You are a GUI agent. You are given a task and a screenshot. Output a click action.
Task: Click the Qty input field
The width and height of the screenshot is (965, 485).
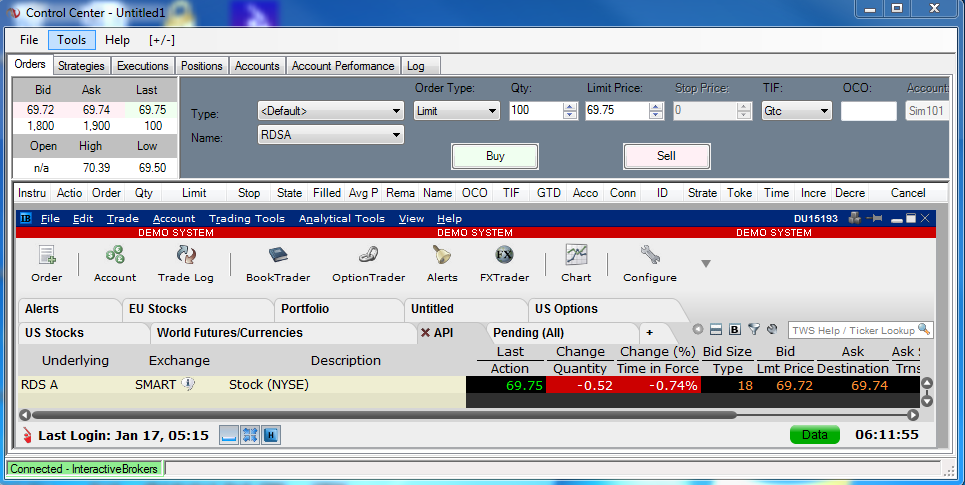tap(536, 111)
